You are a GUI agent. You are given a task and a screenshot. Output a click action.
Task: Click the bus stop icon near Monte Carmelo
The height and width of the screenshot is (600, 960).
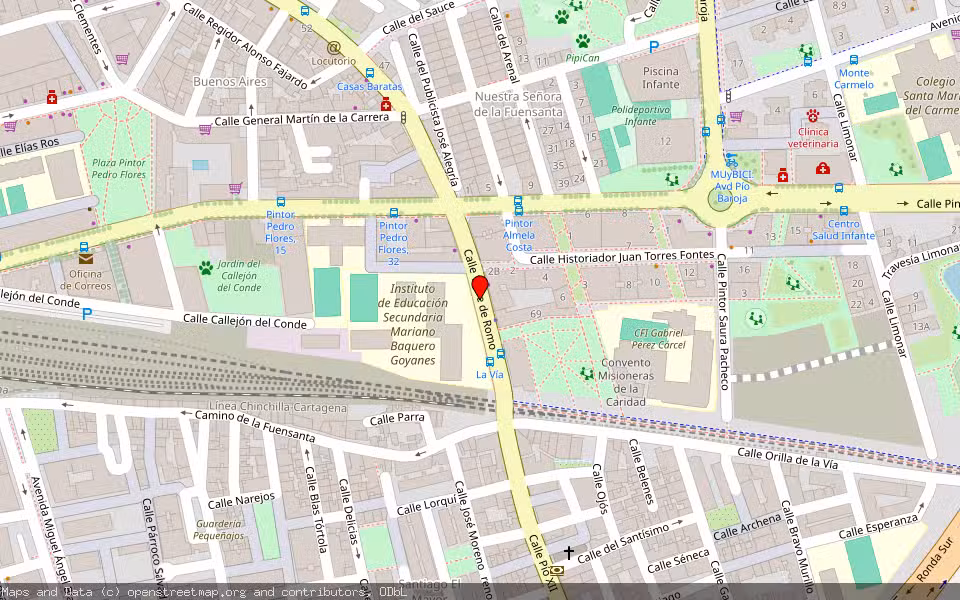pyautogui.click(x=854, y=60)
